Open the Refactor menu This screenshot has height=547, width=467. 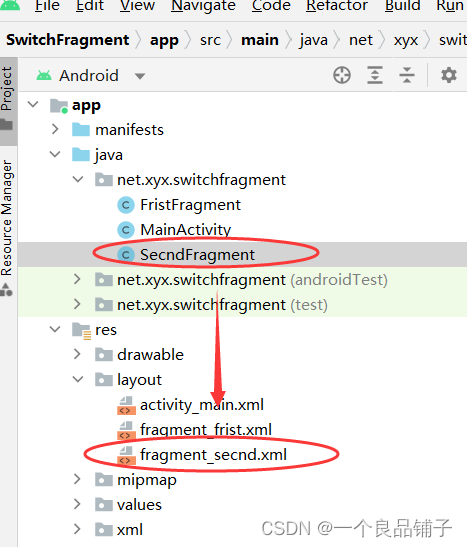coord(337,6)
